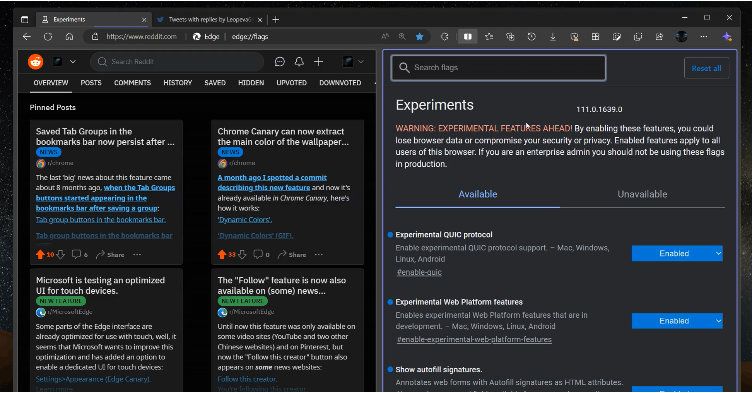Refresh the page
752x393 pixels.
click(48, 36)
